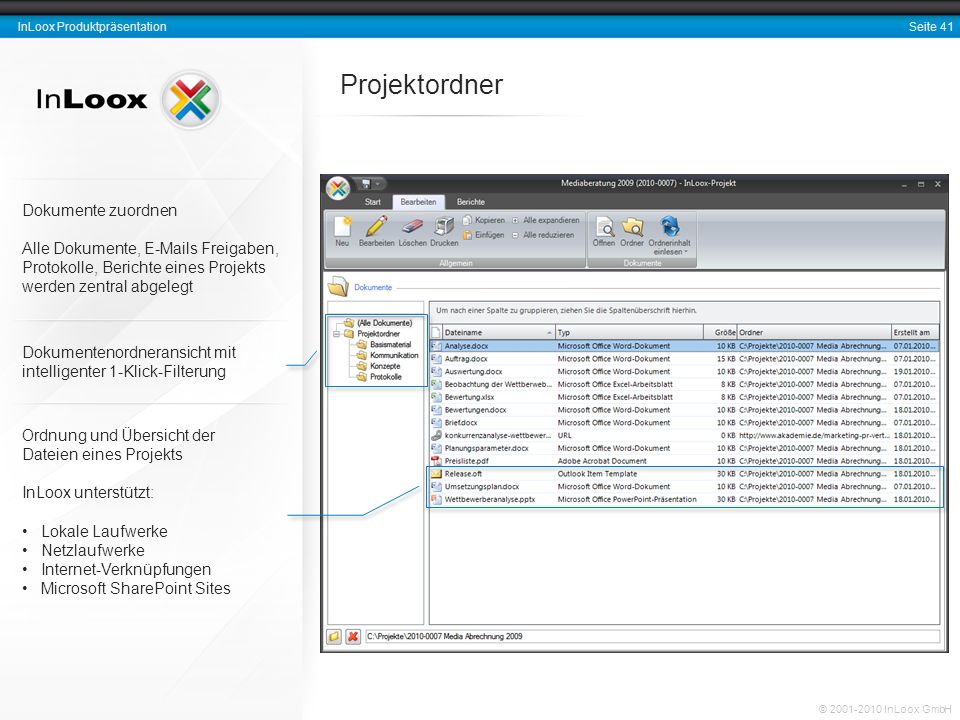Click the PowerPoint icon of Wettbewerberanalyse.pptx
Screen dimensions: 960x720
(436, 500)
